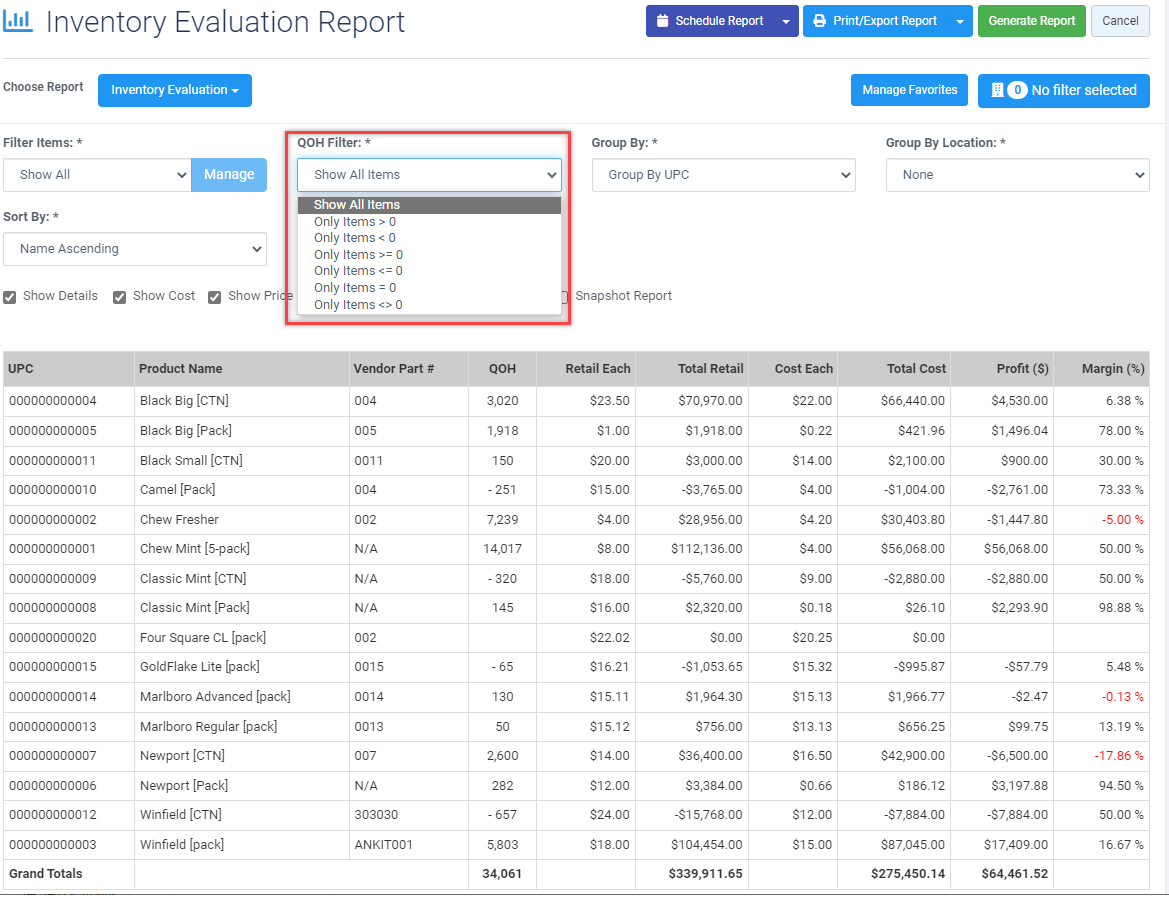The image size is (1169, 897).
Task: Toggle the Show Details checkbox
Action: point(10,298)
